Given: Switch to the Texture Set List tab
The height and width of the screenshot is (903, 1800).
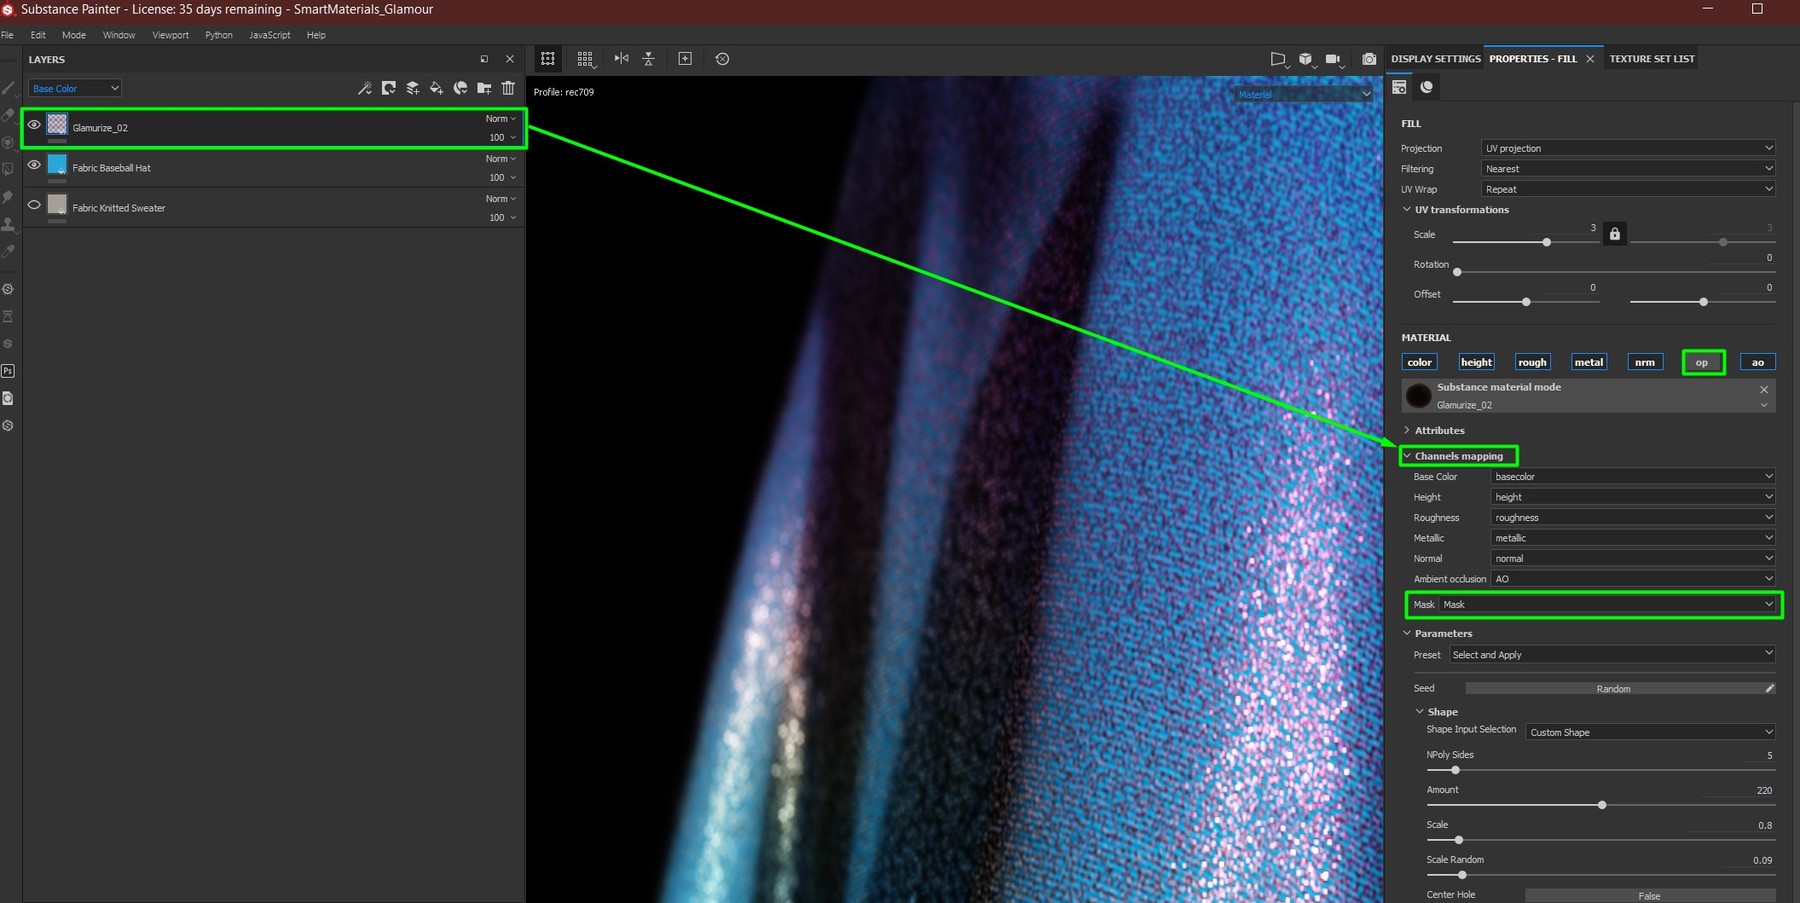Looking at the screenshot, I should (x=1651, y=59).
